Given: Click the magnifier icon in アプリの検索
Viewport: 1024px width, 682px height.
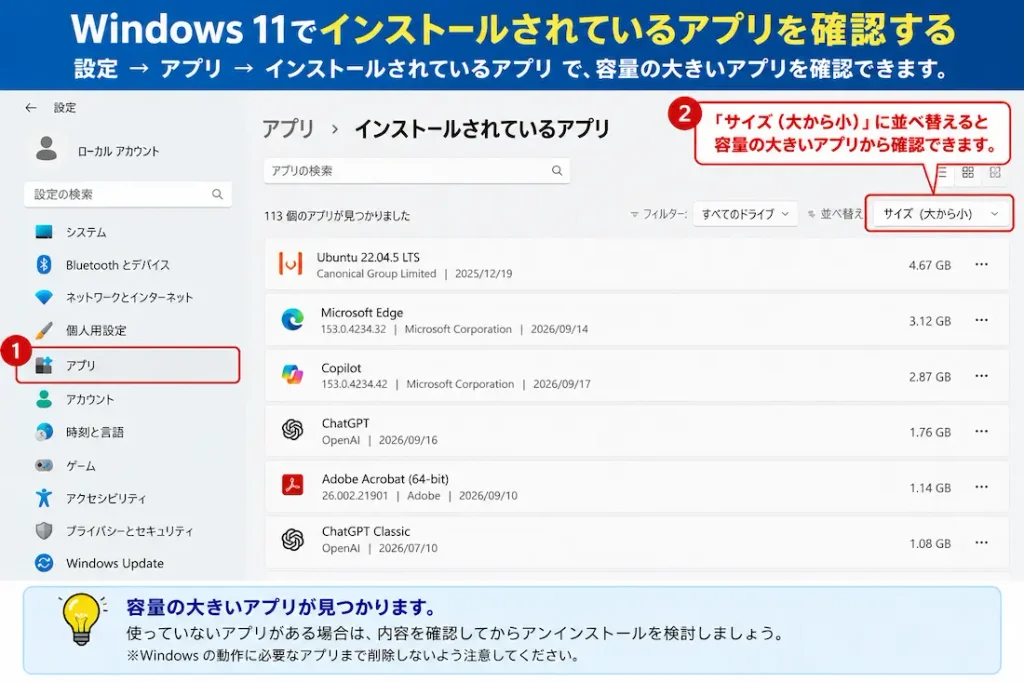Looking at the screenshot, I should click(557, 170).
